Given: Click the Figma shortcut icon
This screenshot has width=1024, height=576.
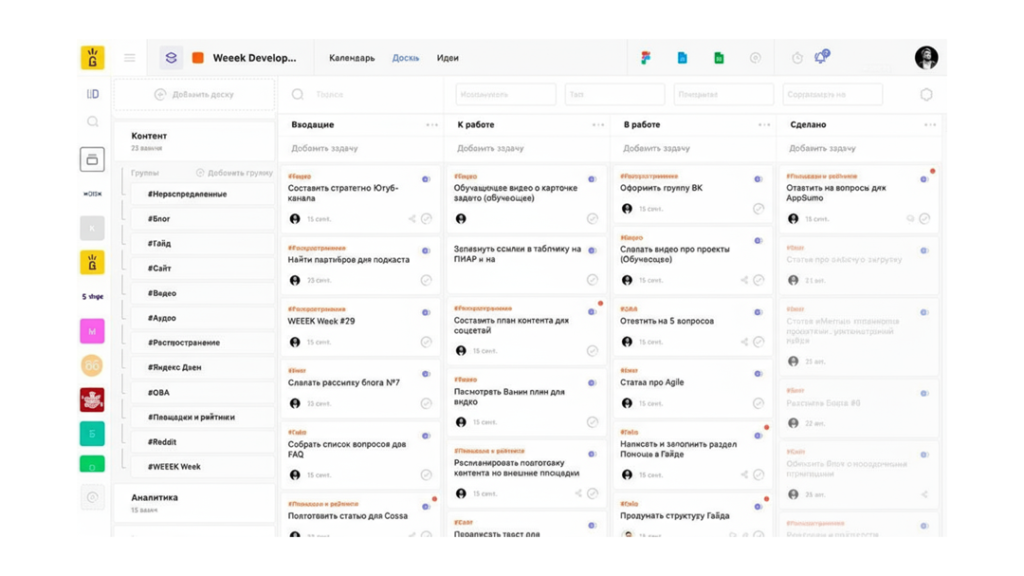Looking at the screenshot, I should pyautogui.click(x=646, y=58).
